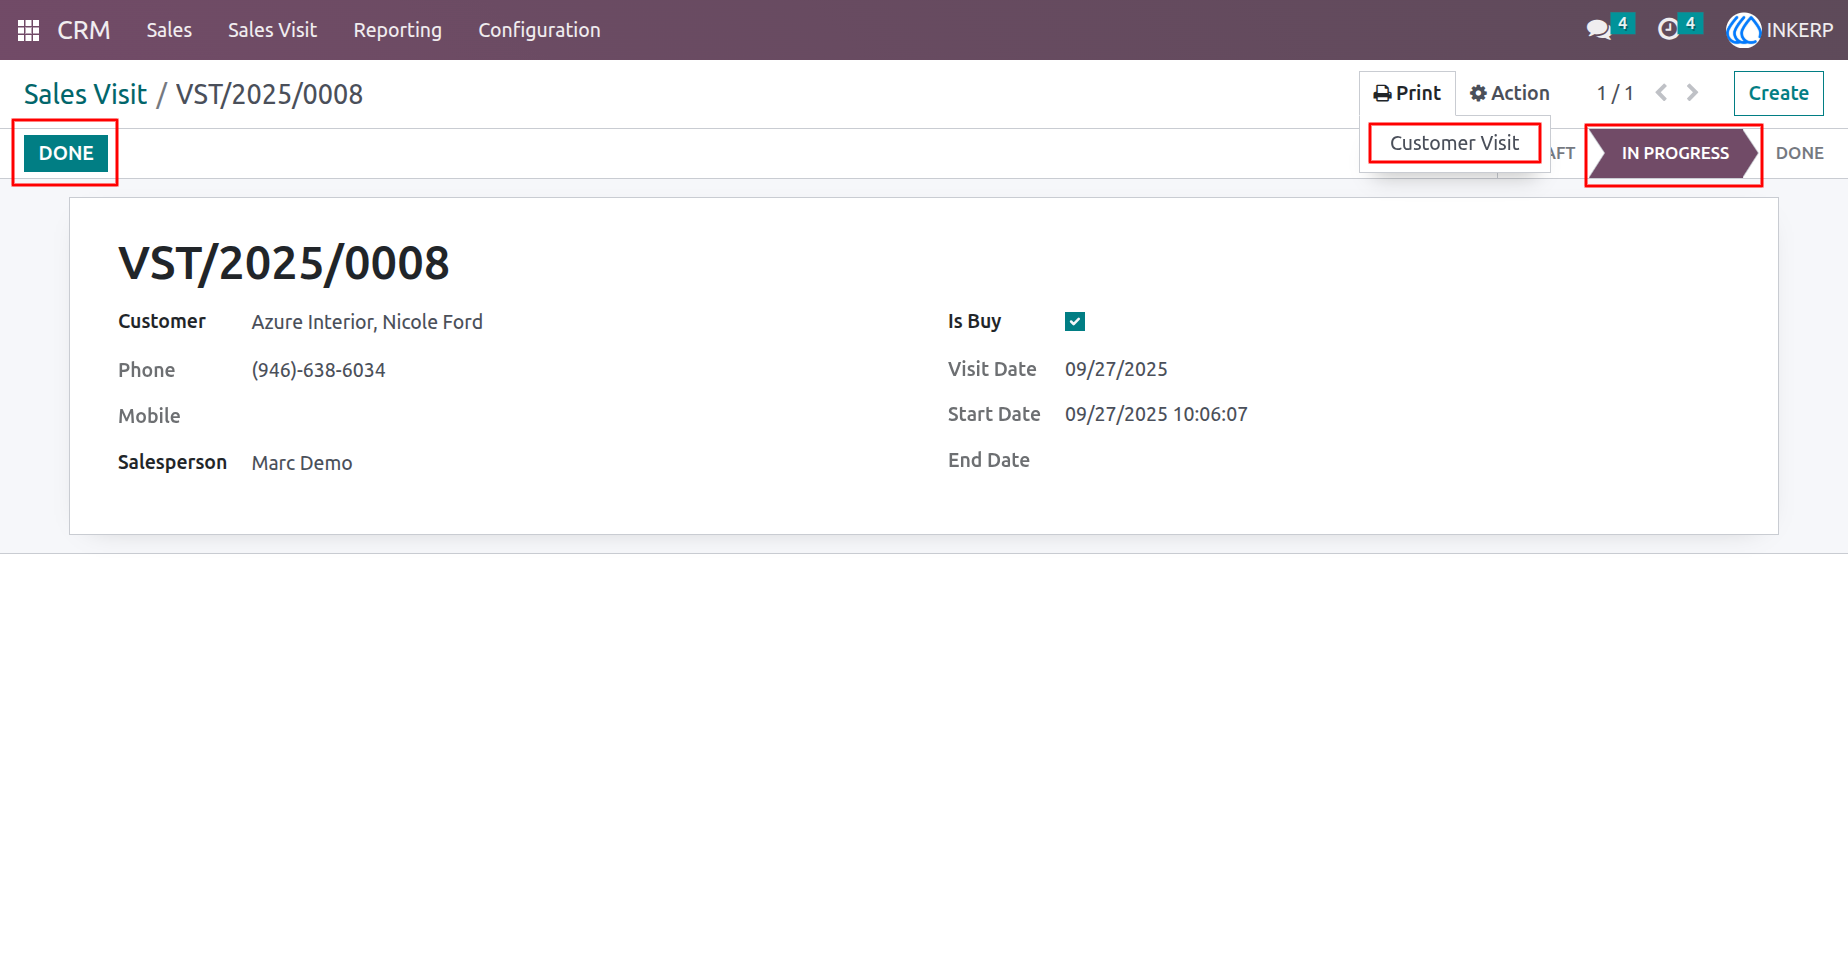Click the INKERP company logo

[x=1743, y=30]
